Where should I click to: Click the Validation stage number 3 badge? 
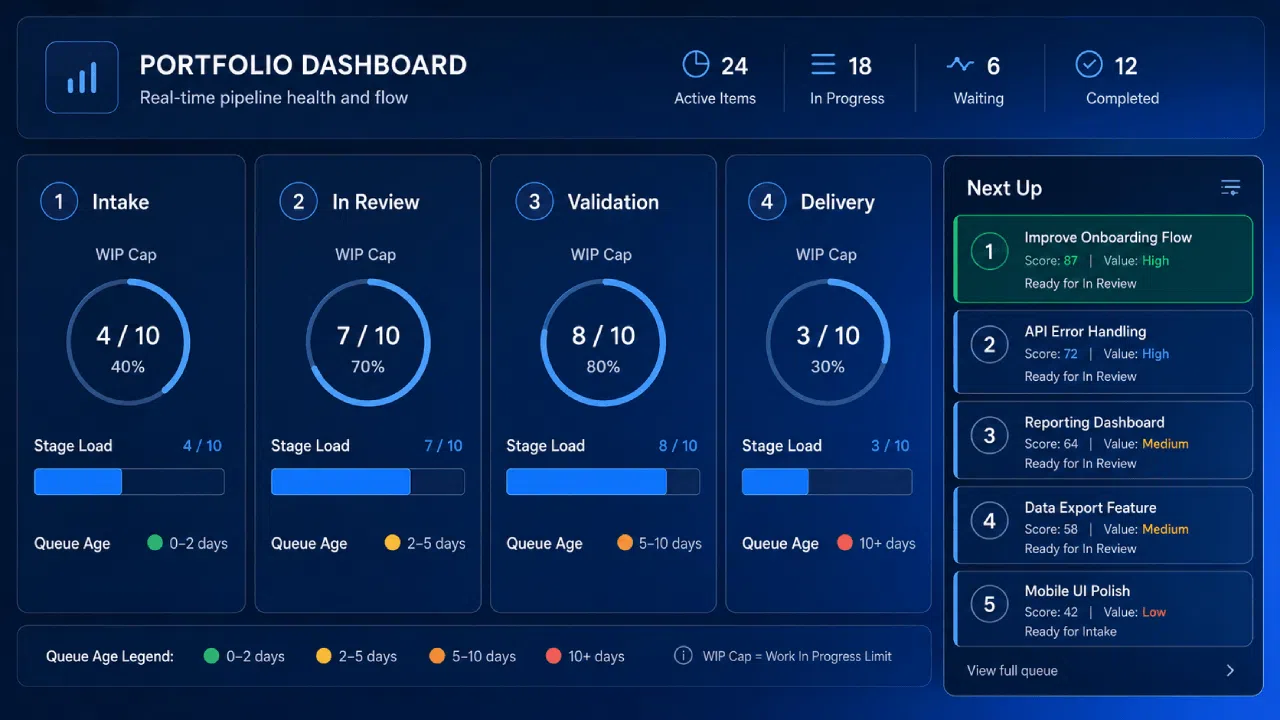[534, 202]
